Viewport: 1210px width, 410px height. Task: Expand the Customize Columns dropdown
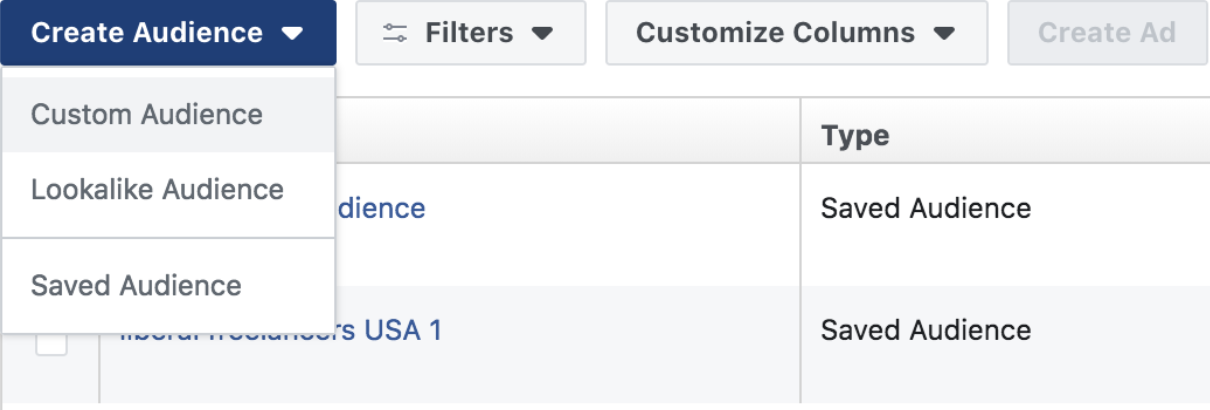coord(797,33)
